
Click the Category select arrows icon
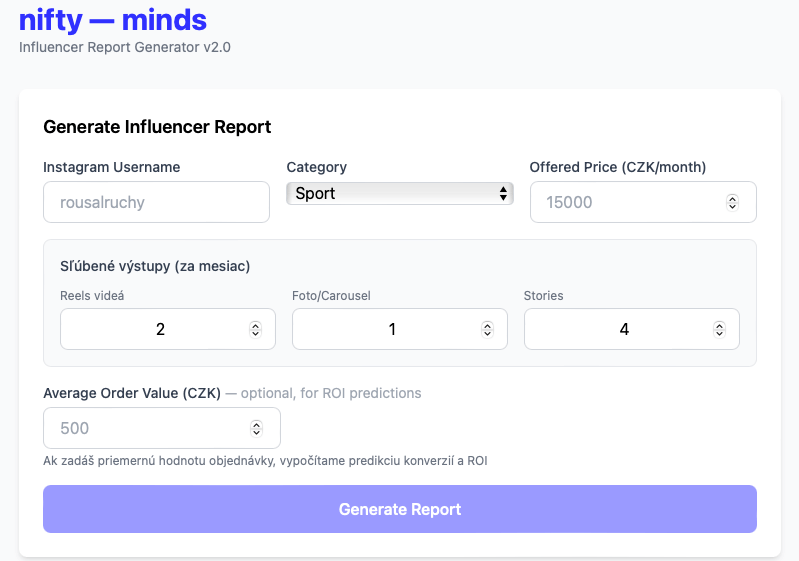coord(503,194)
